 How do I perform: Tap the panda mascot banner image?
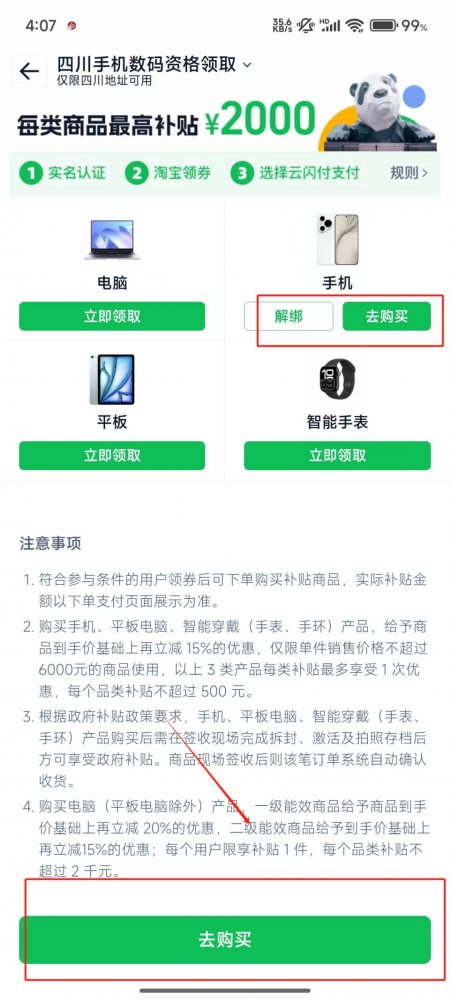tap(382, 112)
